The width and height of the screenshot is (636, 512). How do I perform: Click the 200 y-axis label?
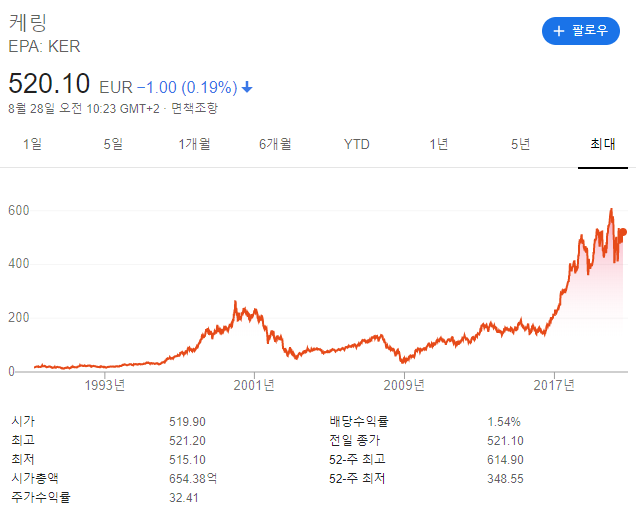19,317
